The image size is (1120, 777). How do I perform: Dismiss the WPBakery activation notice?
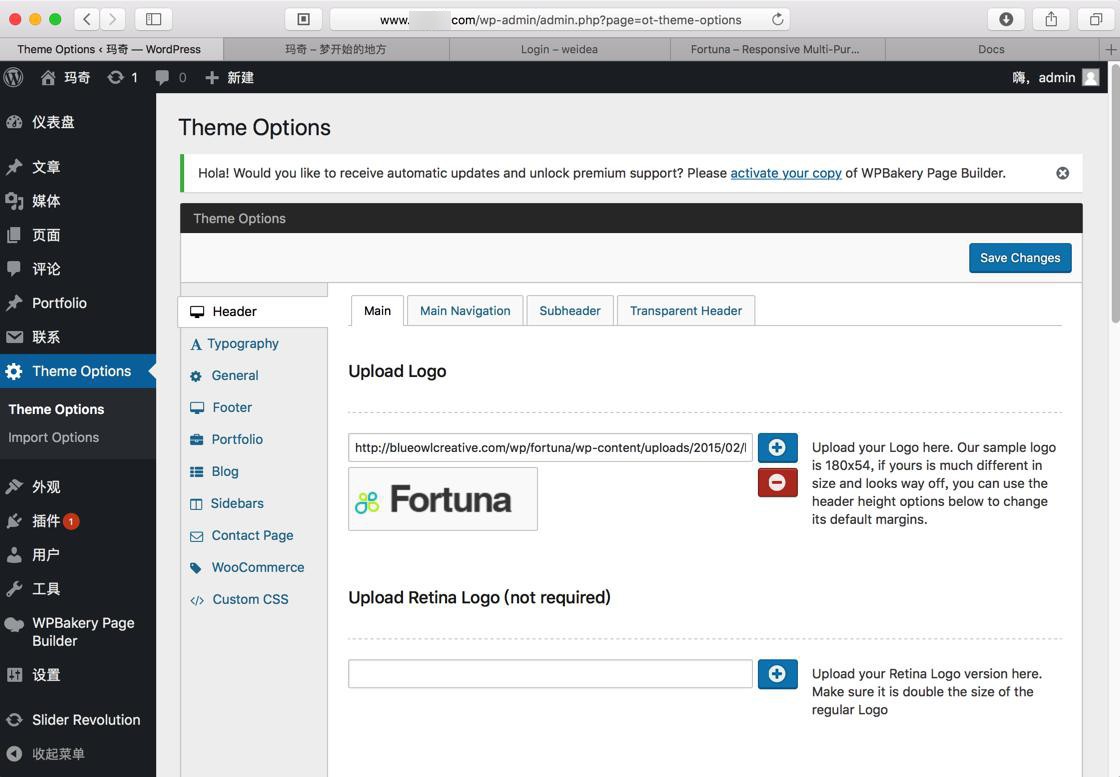[1062, 173]
